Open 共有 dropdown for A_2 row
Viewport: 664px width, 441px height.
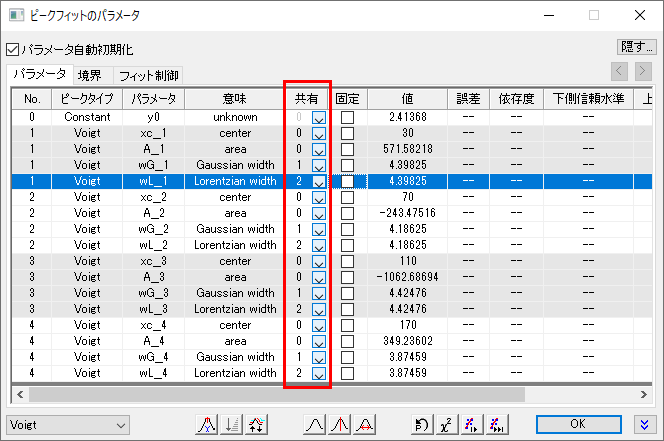(319, 214)
